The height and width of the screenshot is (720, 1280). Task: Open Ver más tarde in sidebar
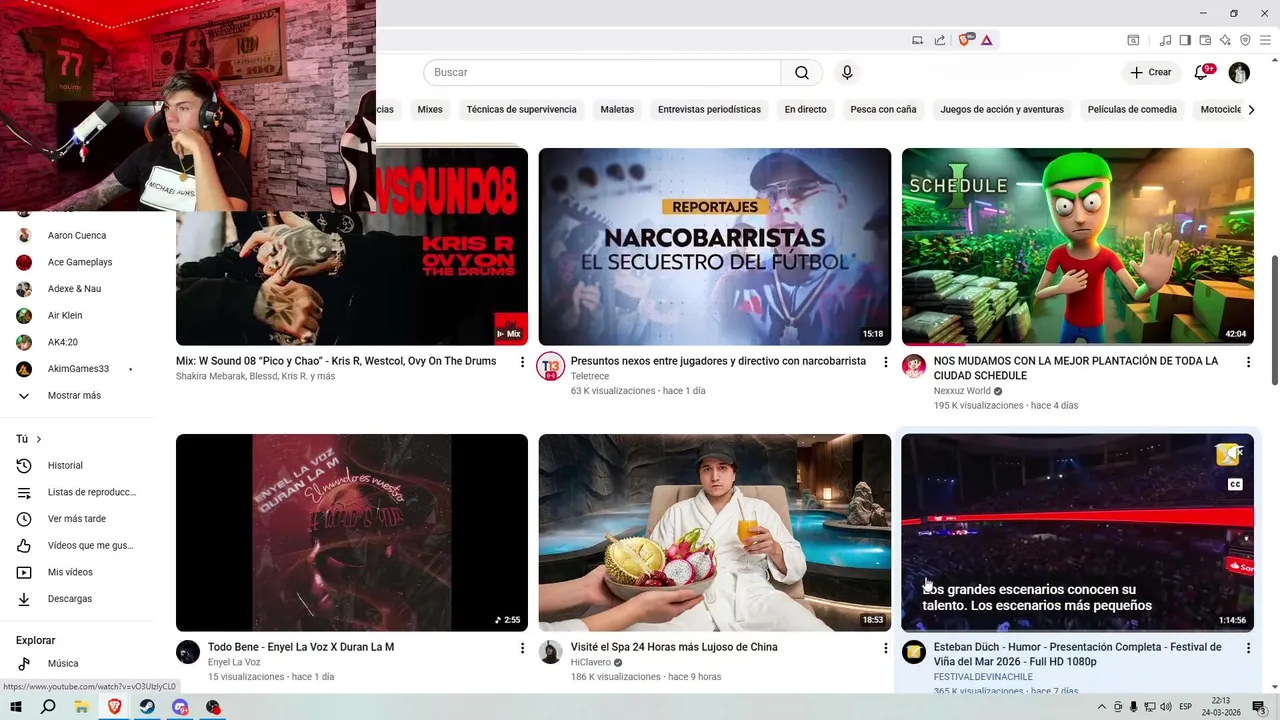tap(76, 519)
